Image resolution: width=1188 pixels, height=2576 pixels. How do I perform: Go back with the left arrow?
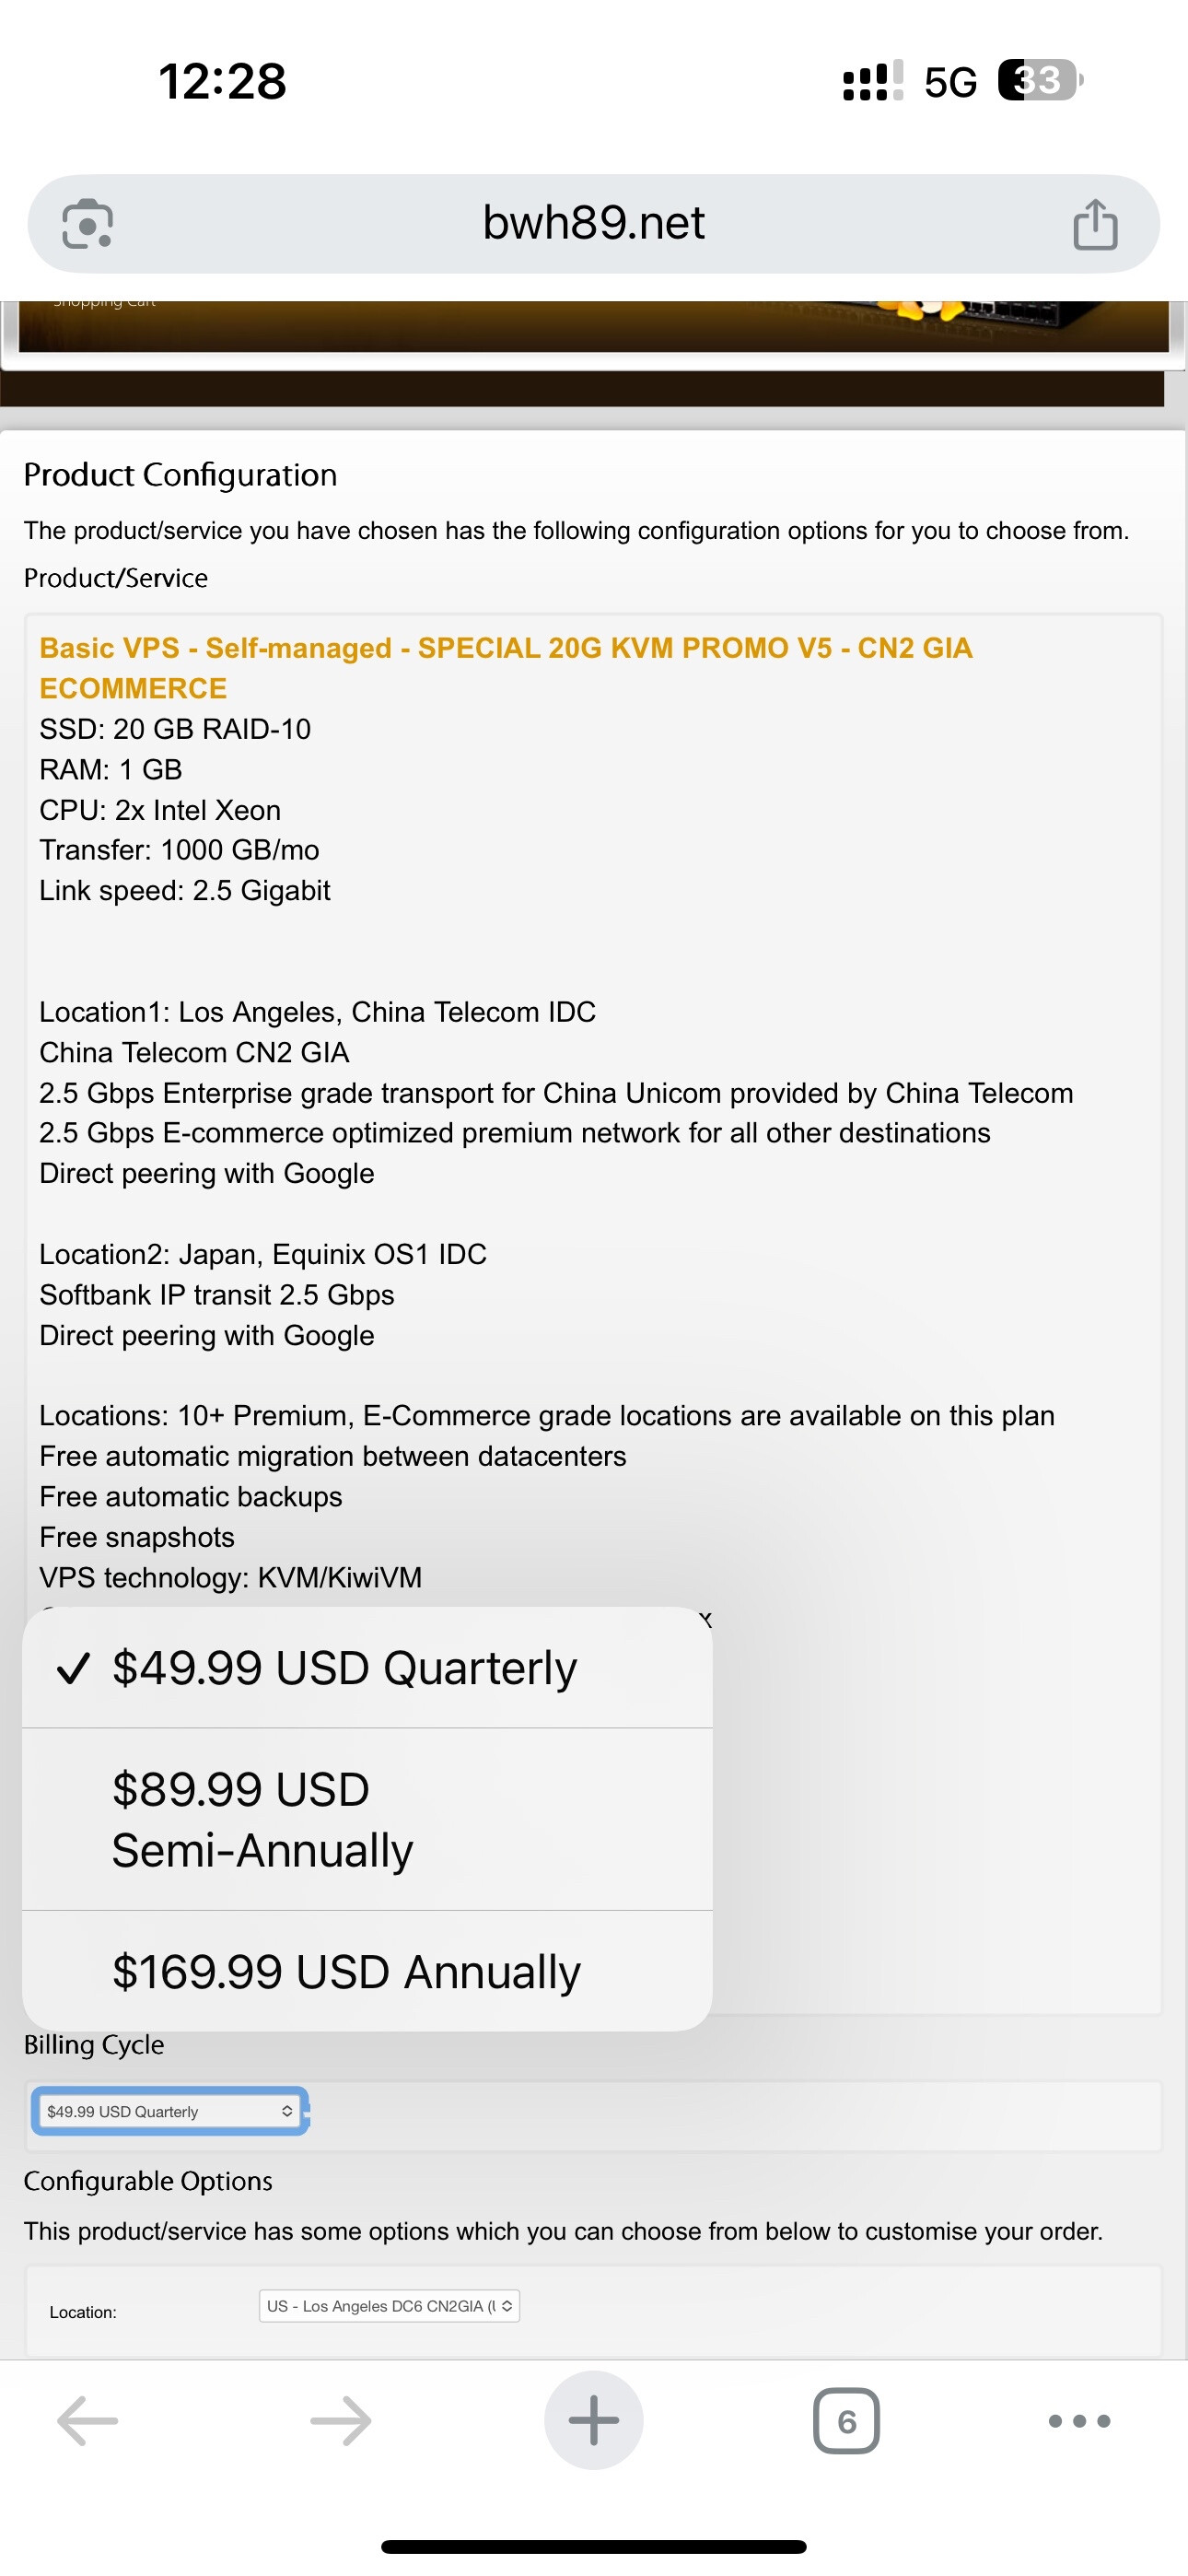point(88,2421)
